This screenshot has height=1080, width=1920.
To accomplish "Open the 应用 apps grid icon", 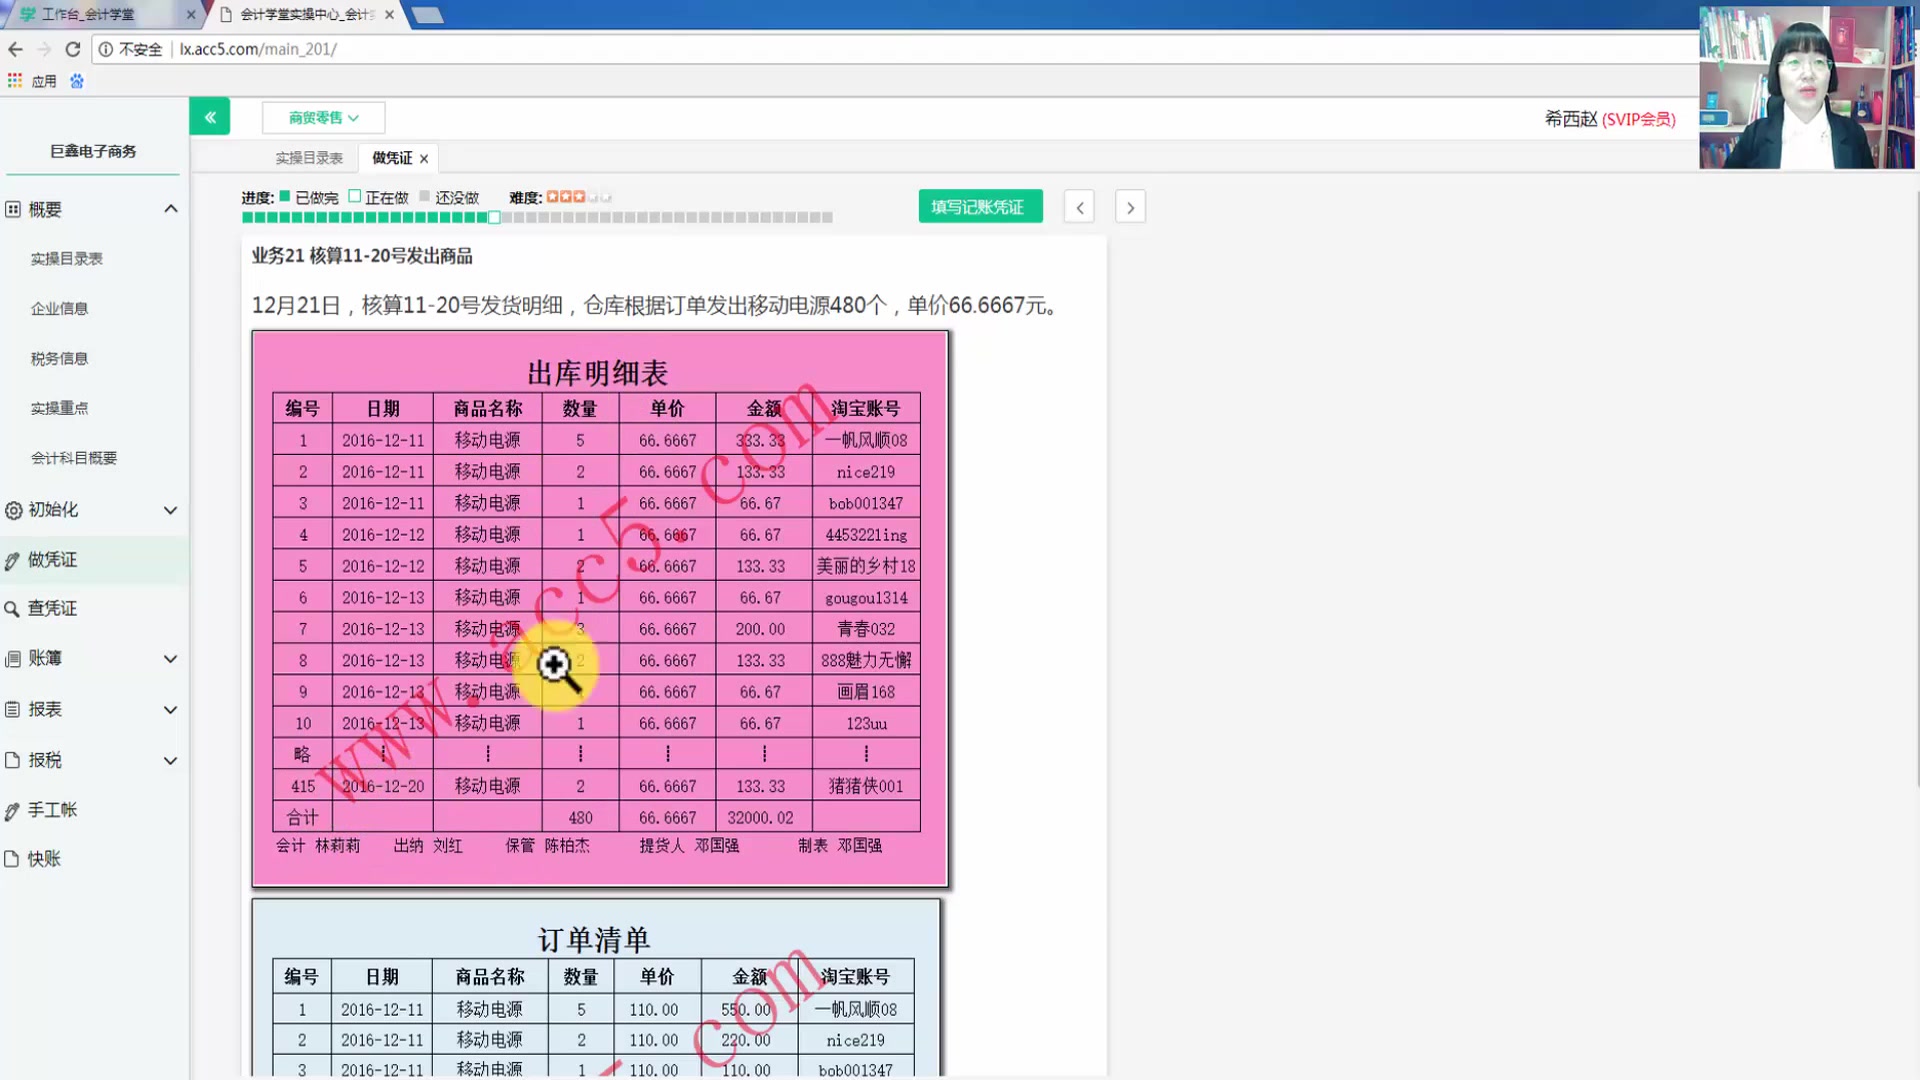I will 14,81.
